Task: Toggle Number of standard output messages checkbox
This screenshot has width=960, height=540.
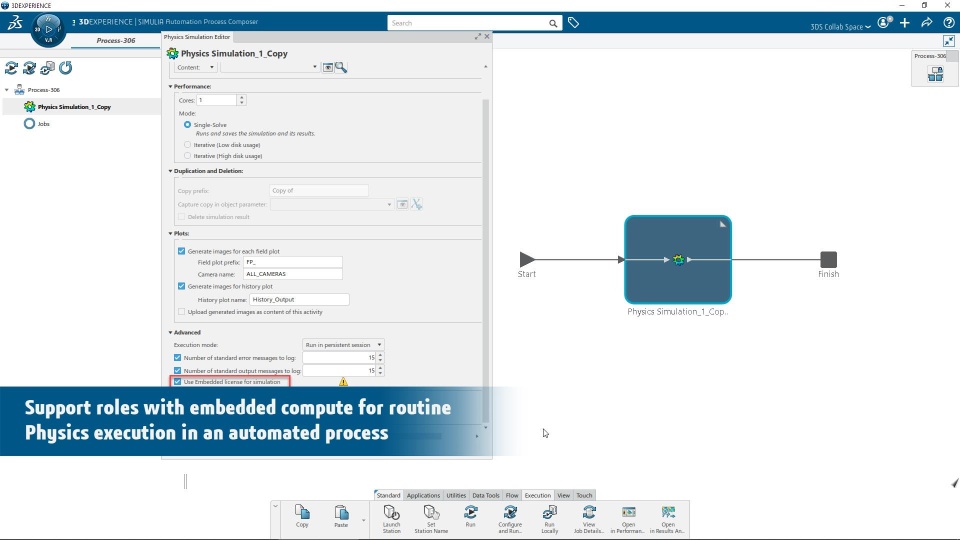Action: [178, 370]
